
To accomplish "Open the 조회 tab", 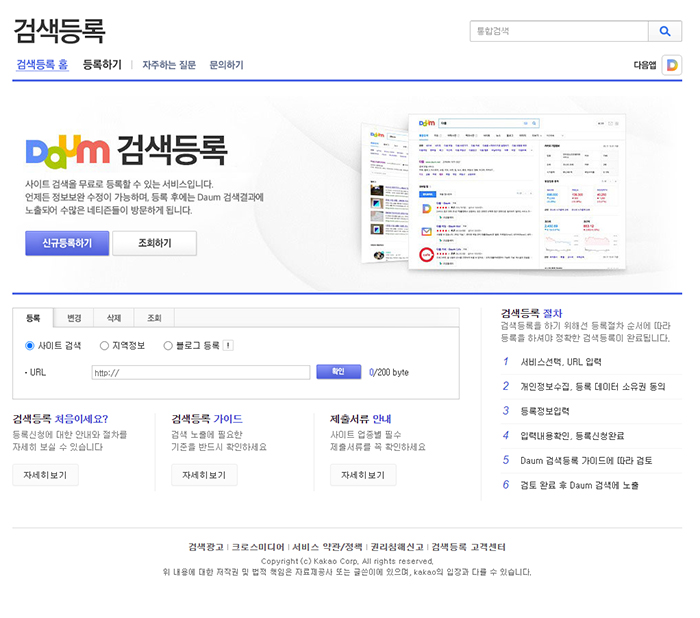I will (x=154, y=318).
